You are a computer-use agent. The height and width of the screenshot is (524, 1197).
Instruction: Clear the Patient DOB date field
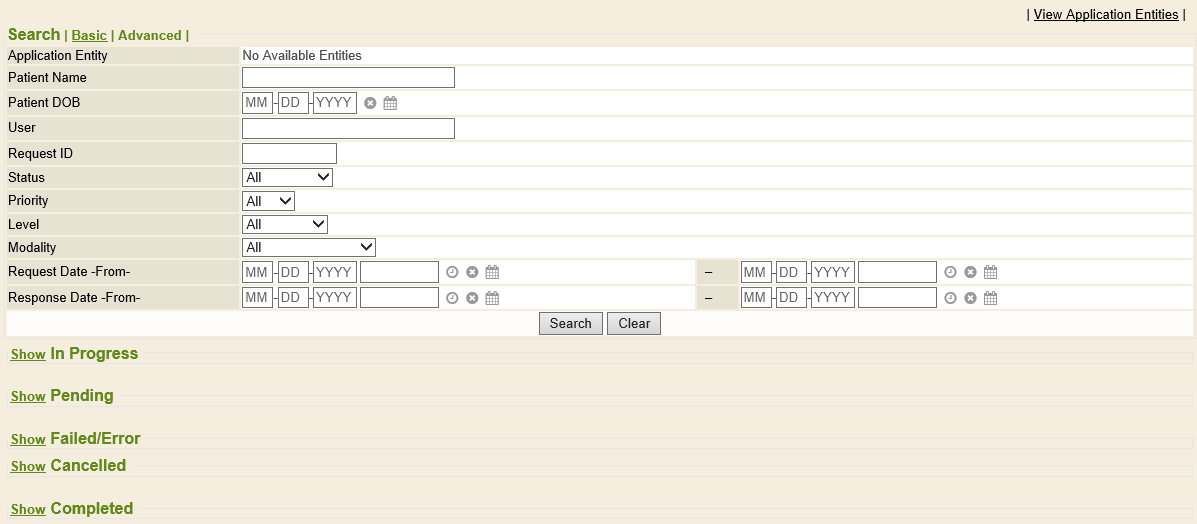tap(370, 103)
